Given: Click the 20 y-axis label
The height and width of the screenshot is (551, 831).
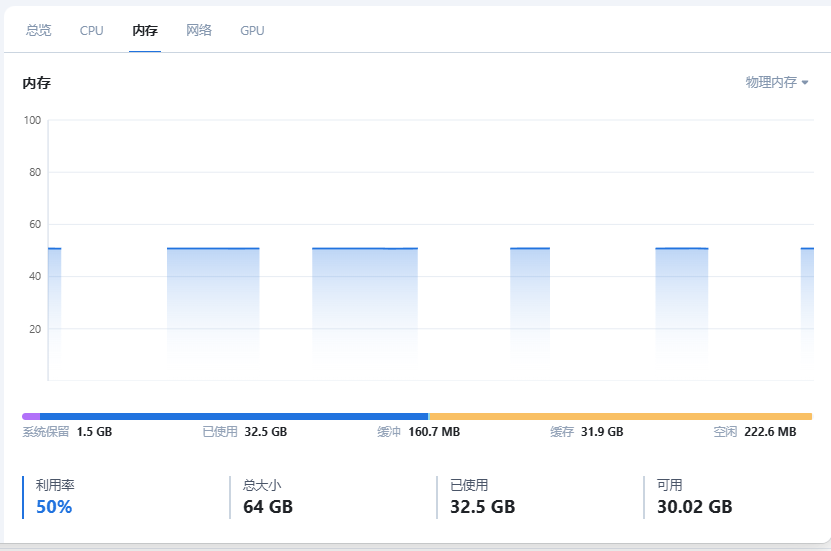Looking at the screenshot, I should coord(35,329).
